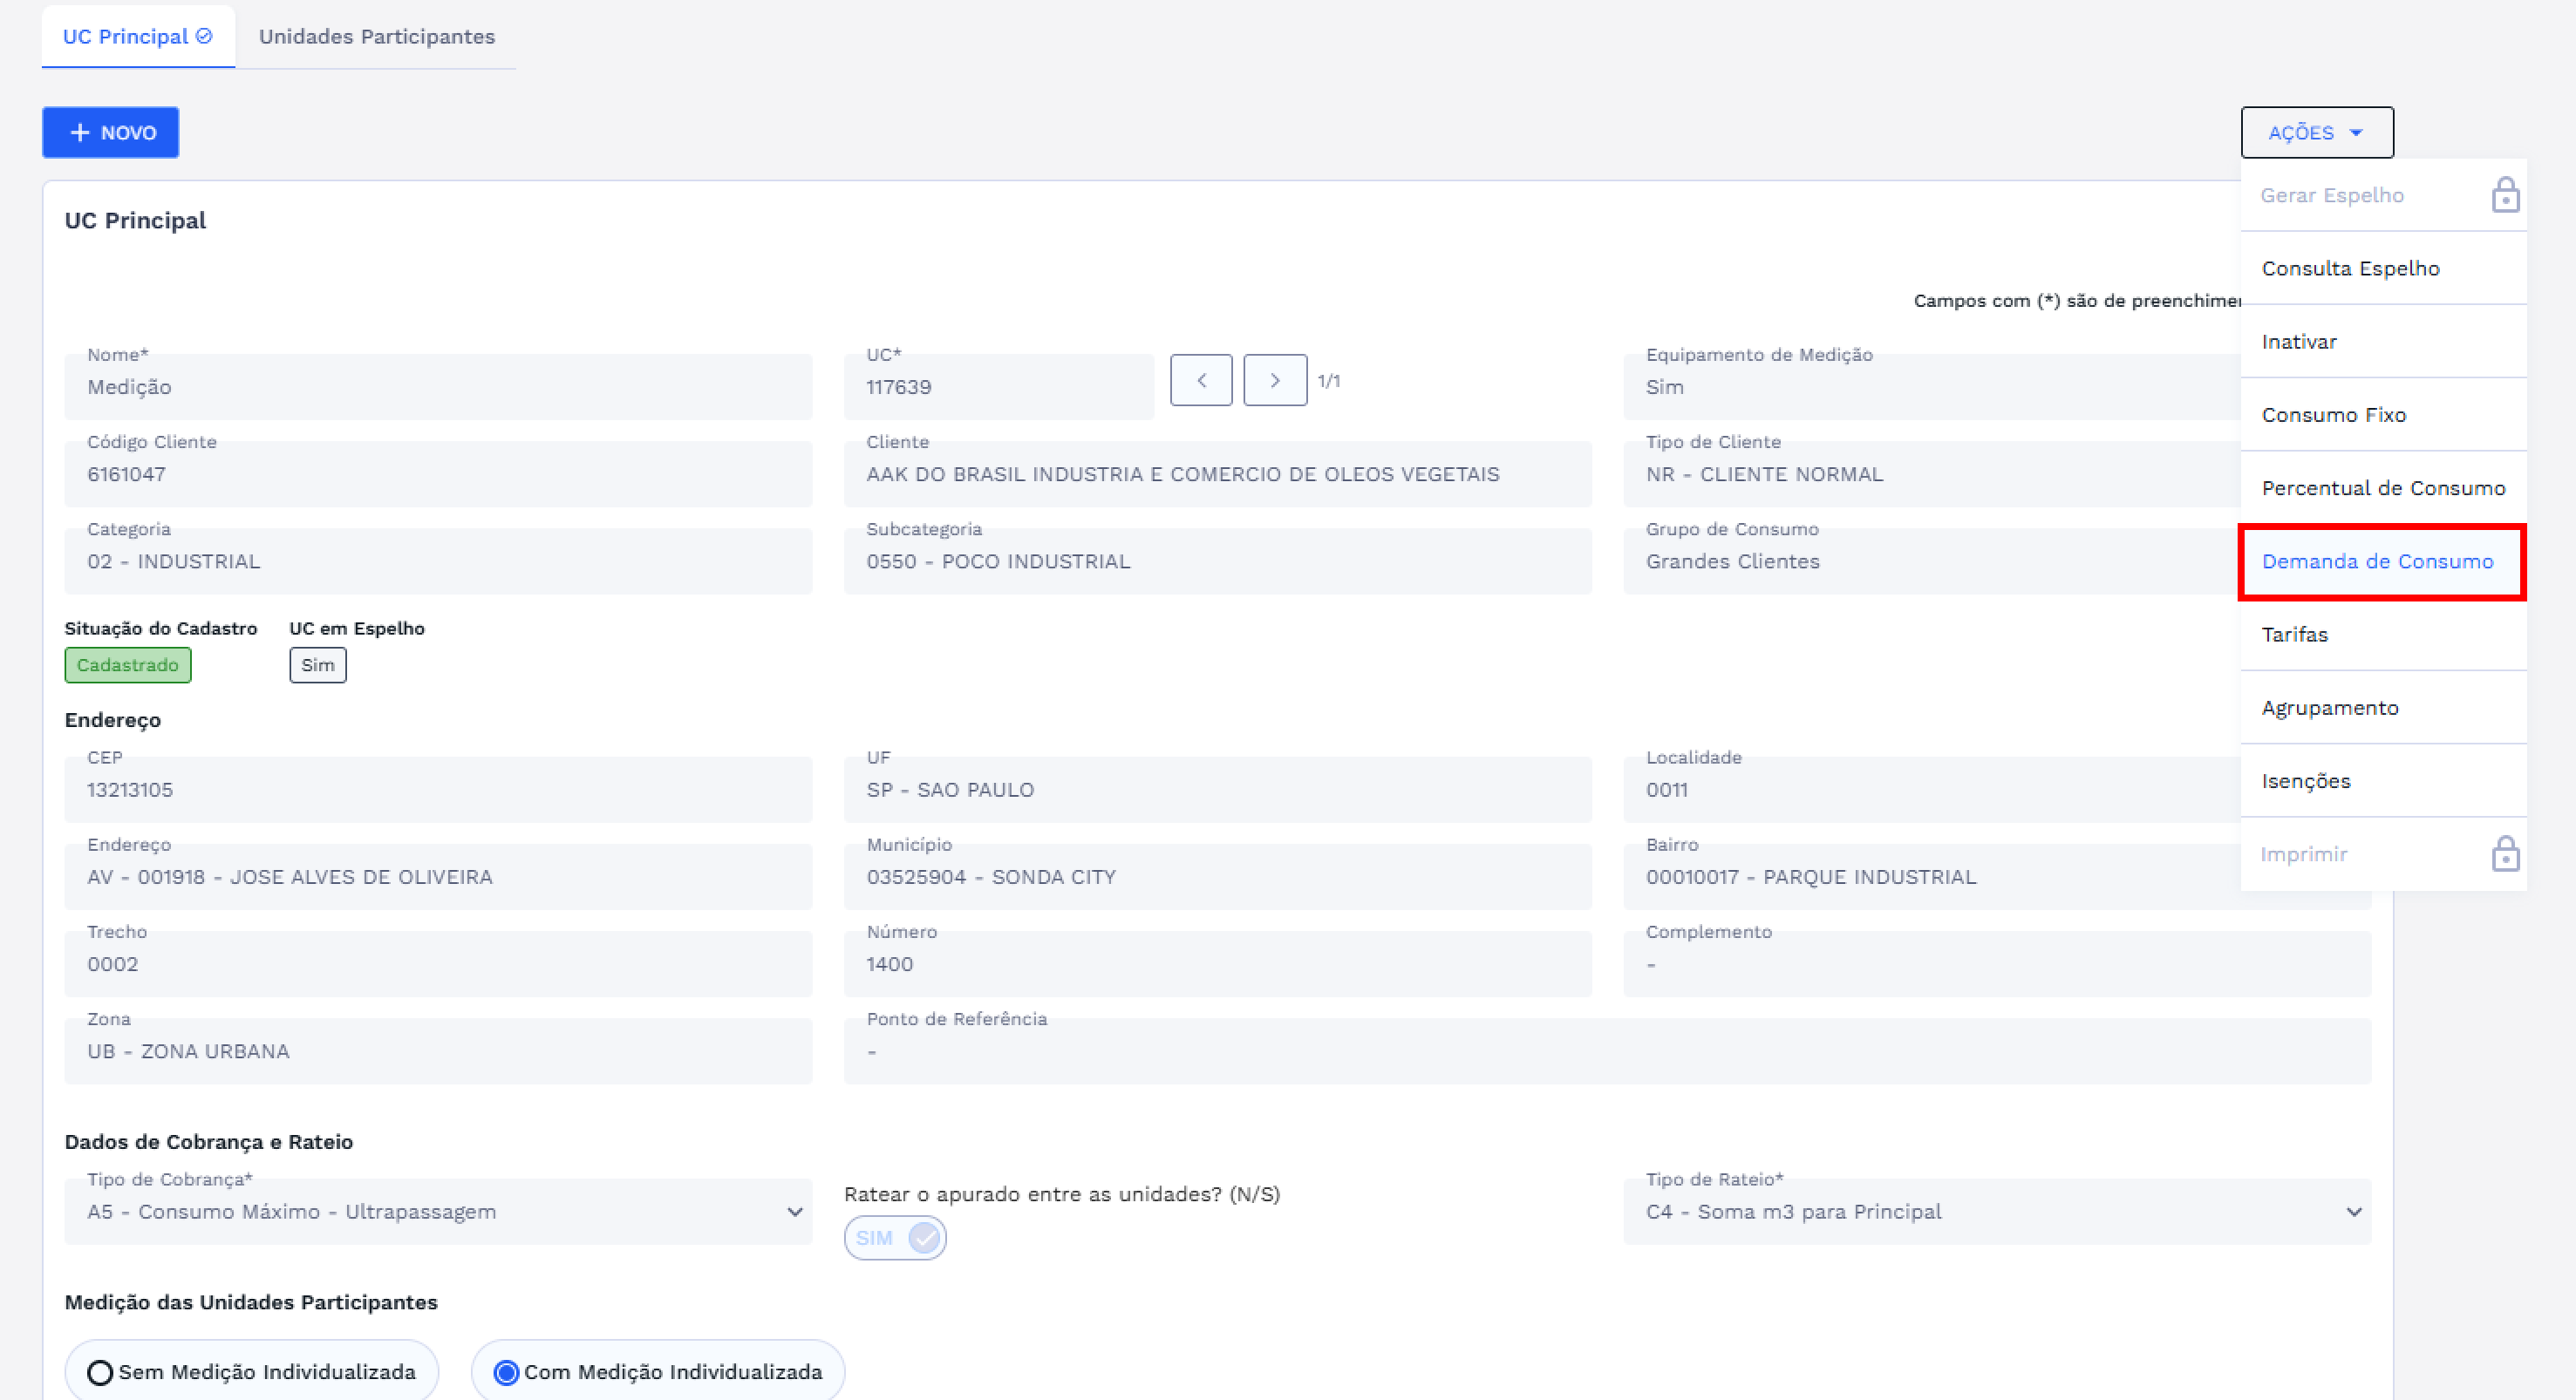Click the plus icon on NOVO button

tap(80, 132)
